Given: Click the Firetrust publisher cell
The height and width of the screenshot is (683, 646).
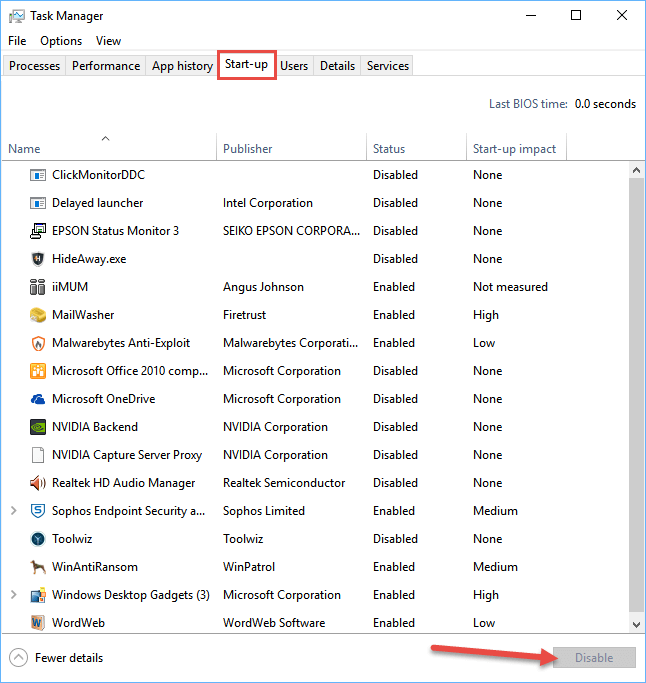Looking at the screenshot, I should [x=244, y=315].
